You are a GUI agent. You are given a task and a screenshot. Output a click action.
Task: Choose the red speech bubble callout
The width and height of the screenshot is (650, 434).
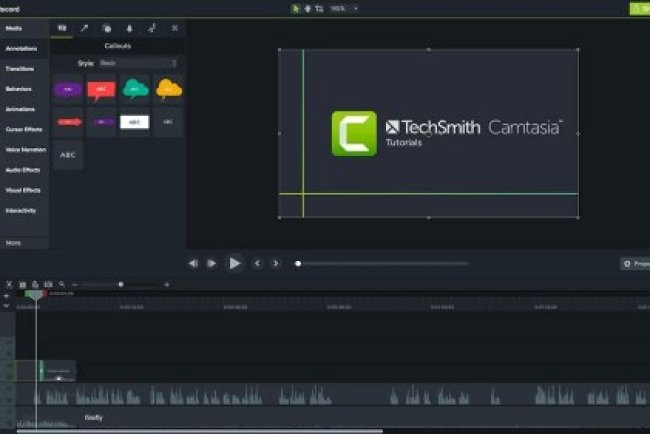click(101, 90)
